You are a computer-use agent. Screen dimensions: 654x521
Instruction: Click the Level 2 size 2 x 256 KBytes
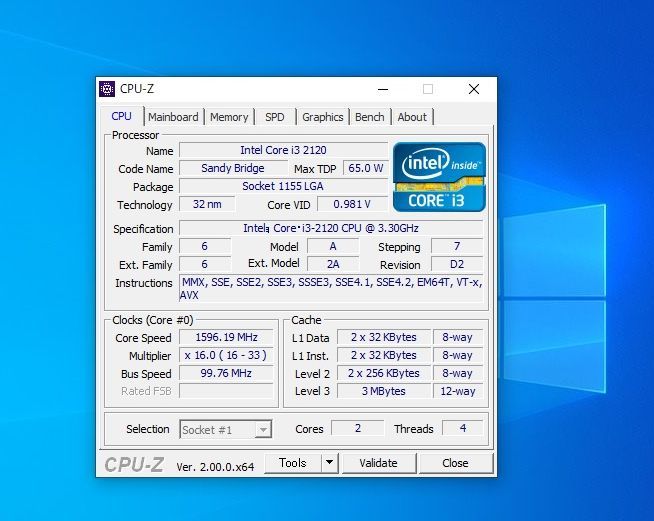383,373
